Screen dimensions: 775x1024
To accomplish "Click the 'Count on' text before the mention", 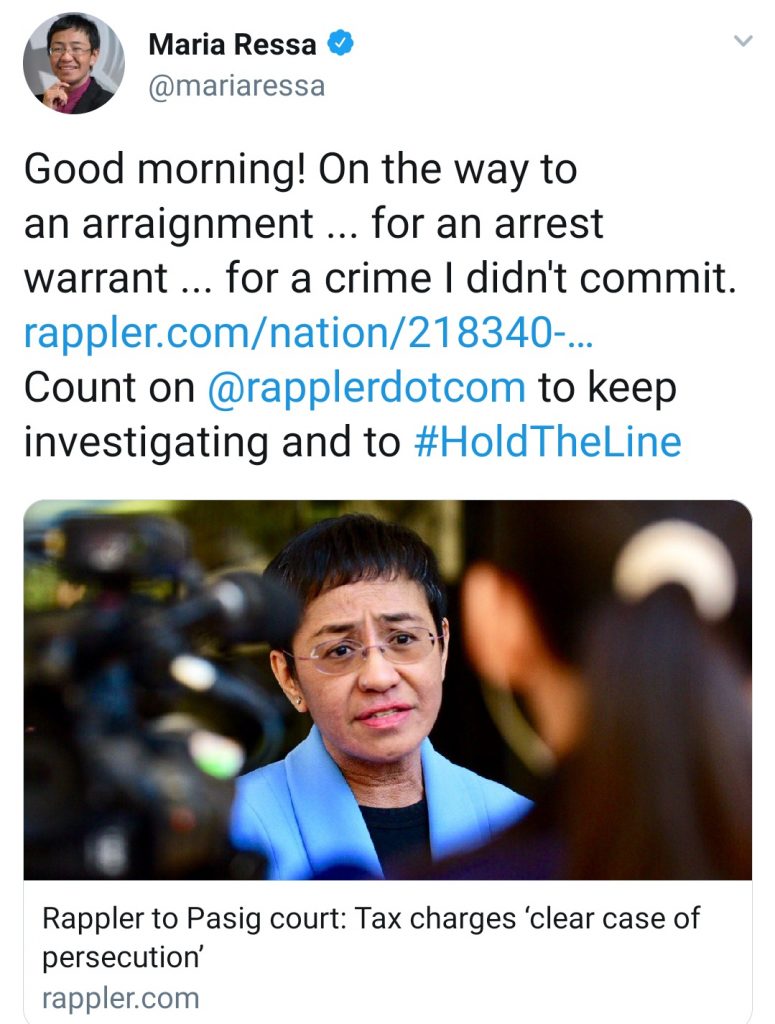I will 110,387.
